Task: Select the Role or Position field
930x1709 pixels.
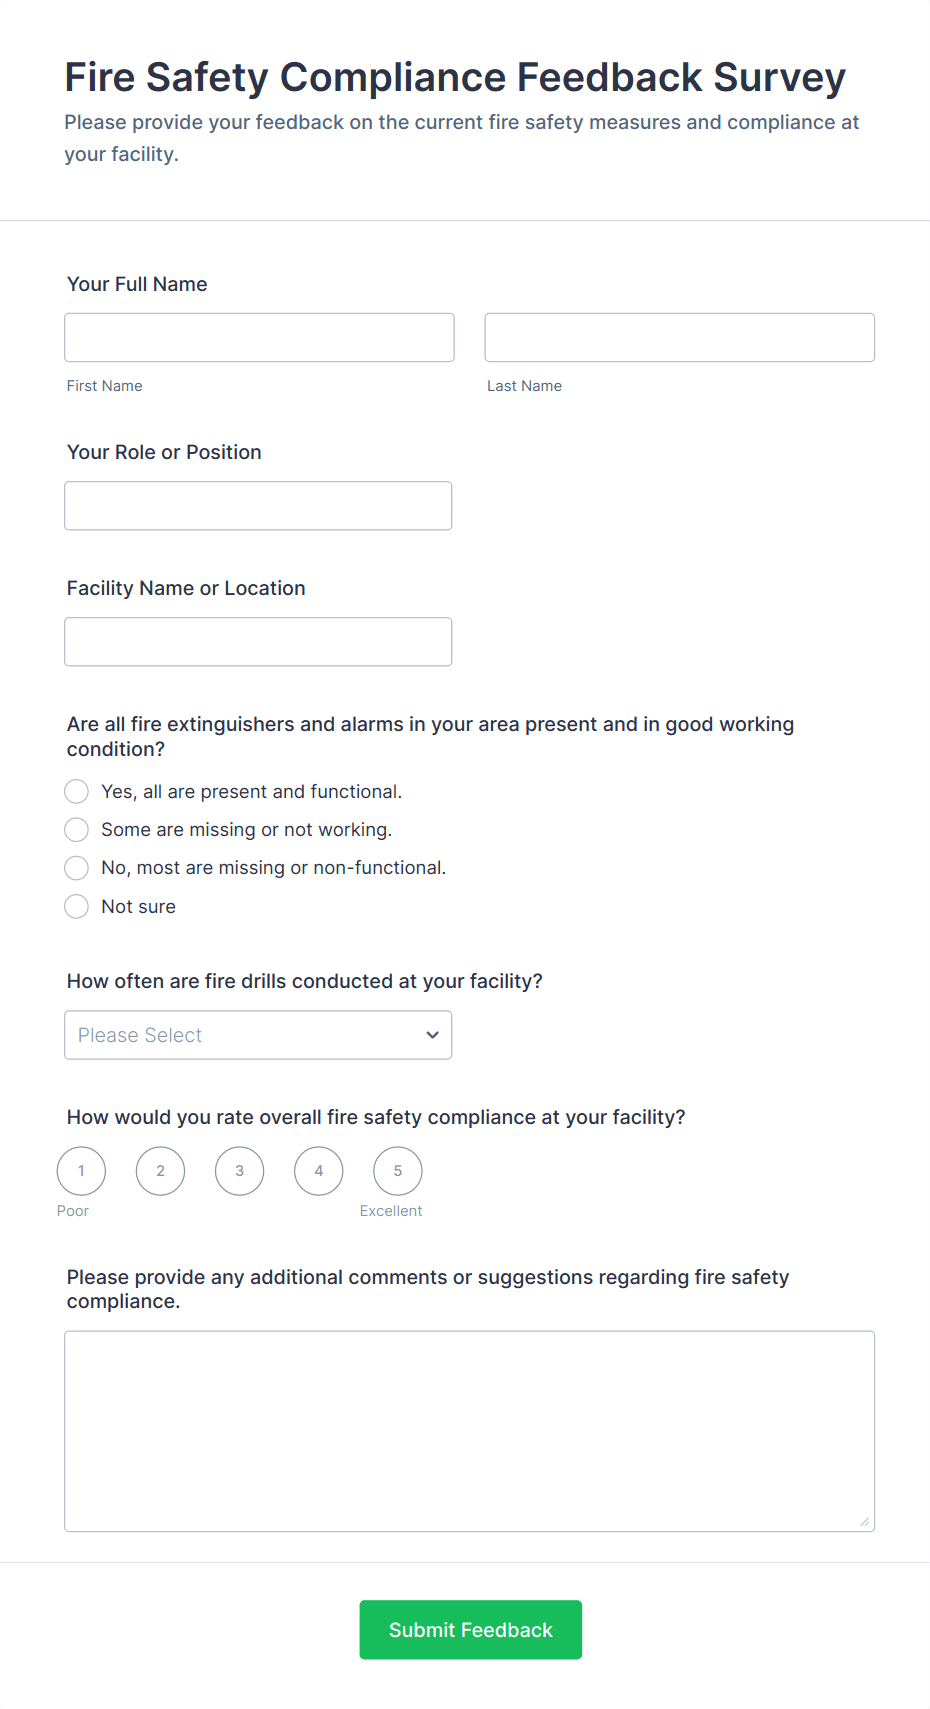Action: [x=258, y=505]
